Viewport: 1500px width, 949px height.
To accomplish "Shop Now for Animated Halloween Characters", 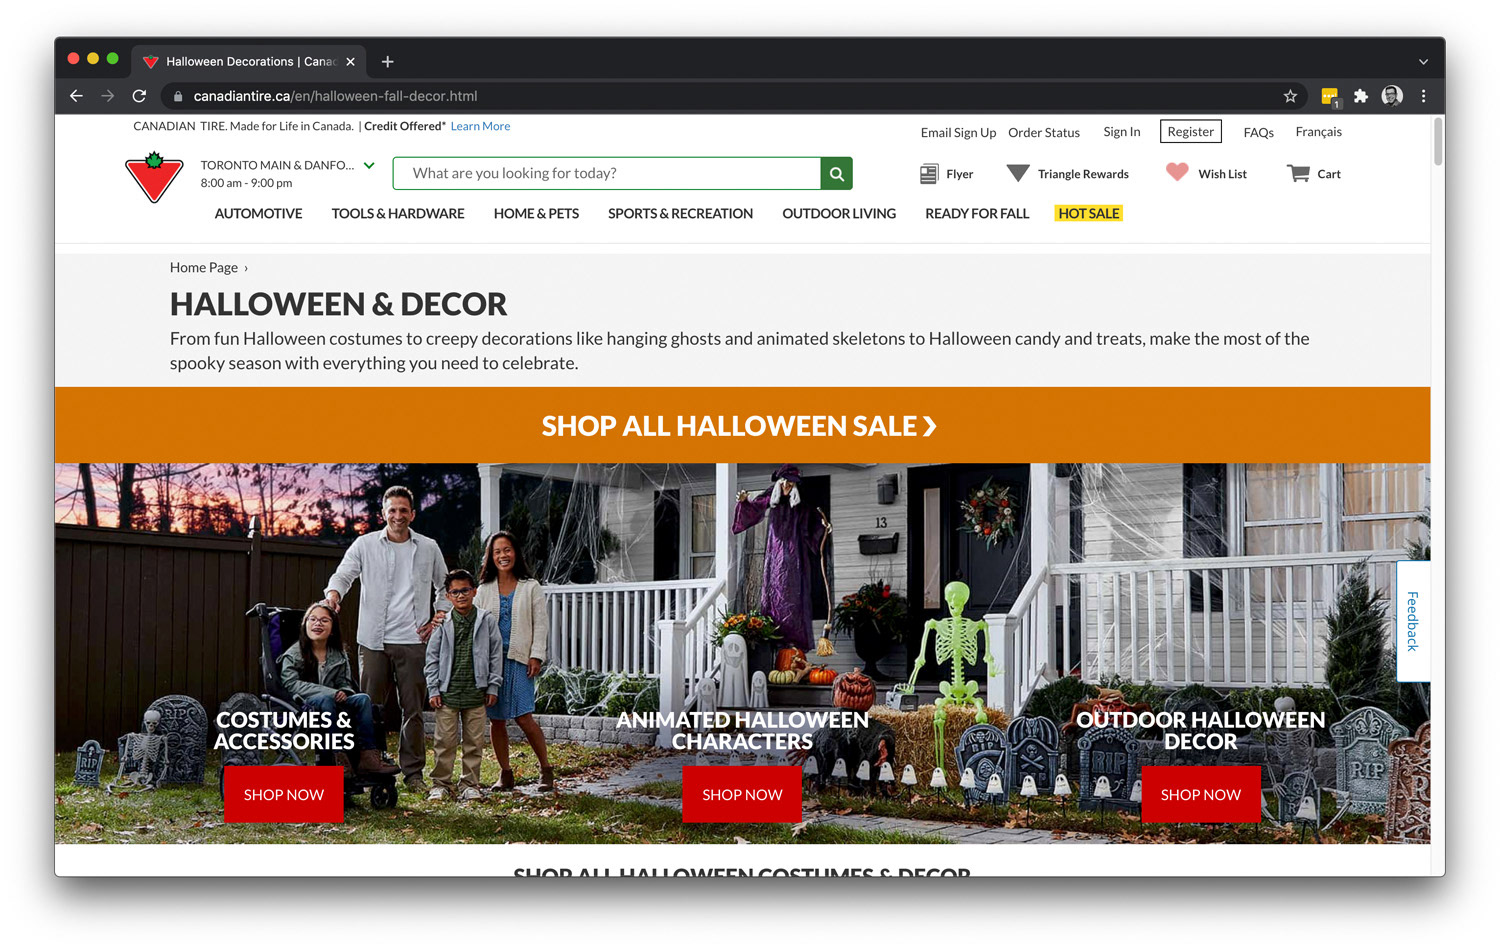I will (x=742, y=794).
